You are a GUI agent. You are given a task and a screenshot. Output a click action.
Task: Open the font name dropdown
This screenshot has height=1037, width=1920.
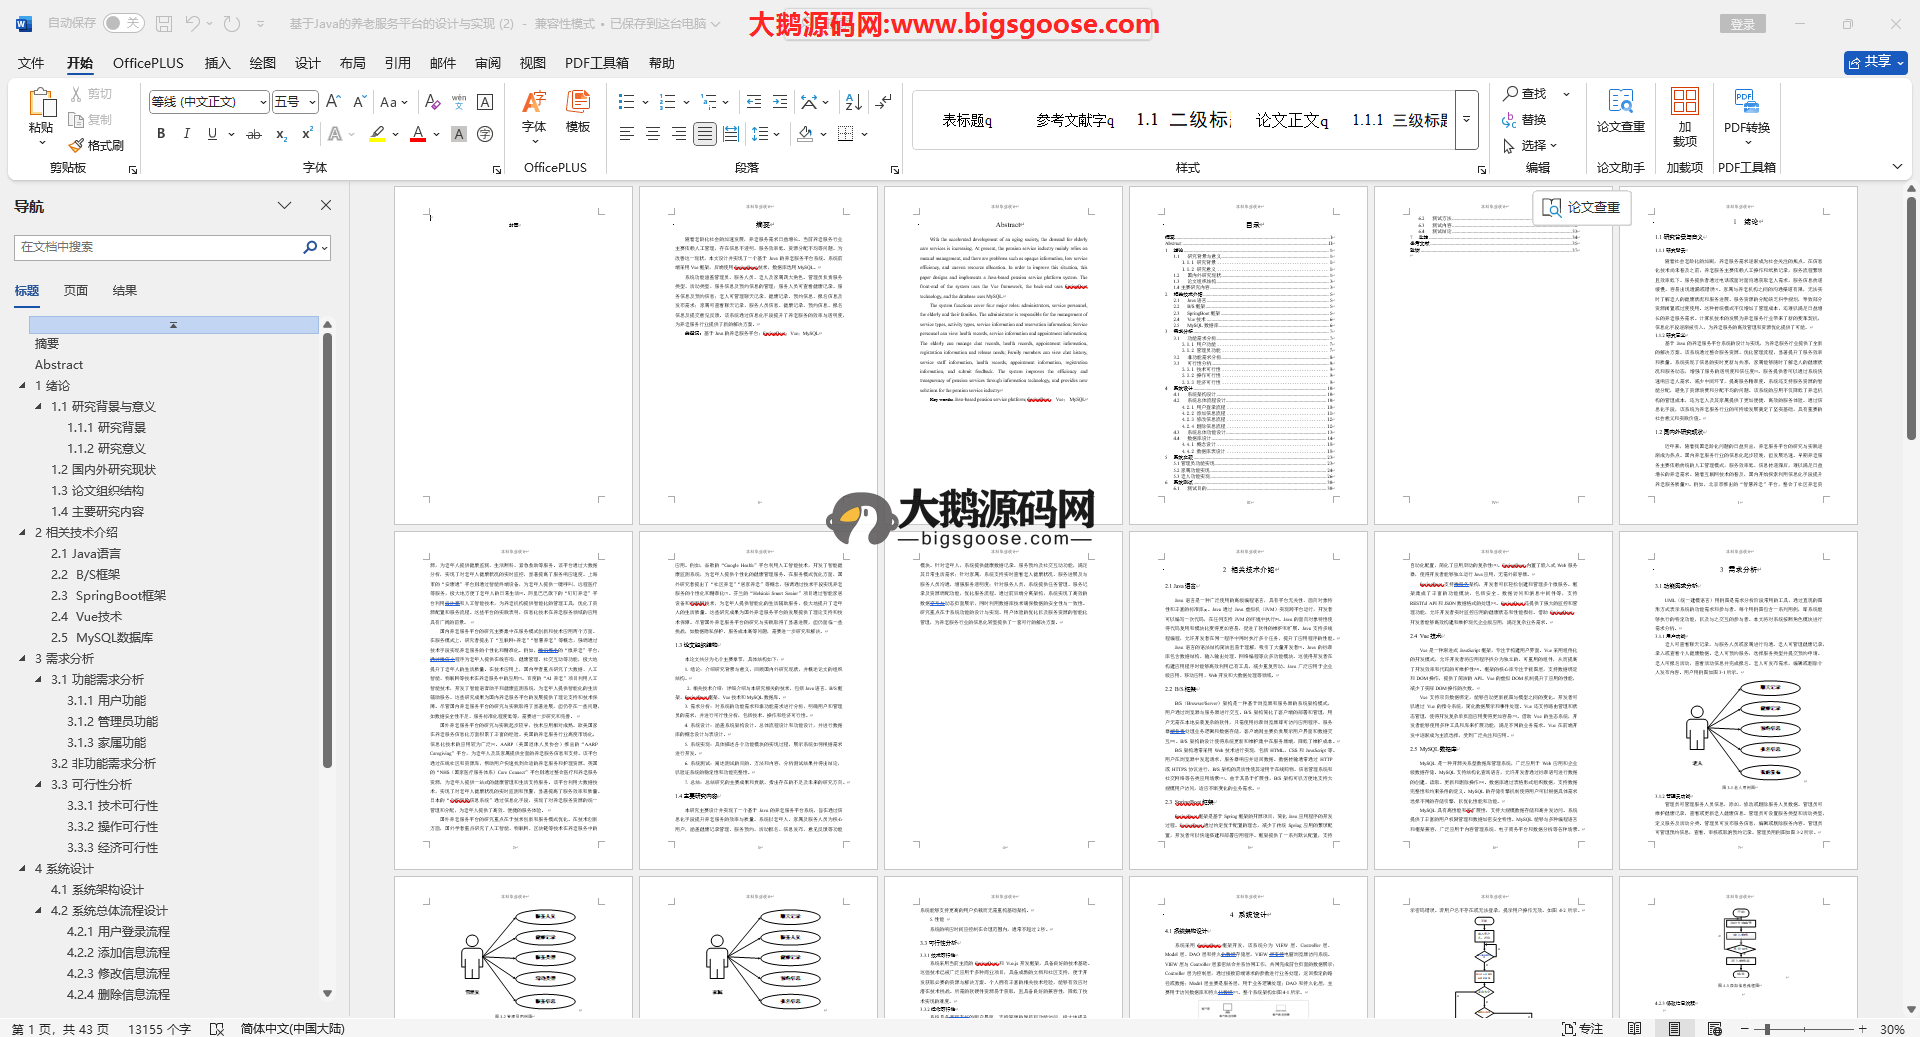coord(263,102)
